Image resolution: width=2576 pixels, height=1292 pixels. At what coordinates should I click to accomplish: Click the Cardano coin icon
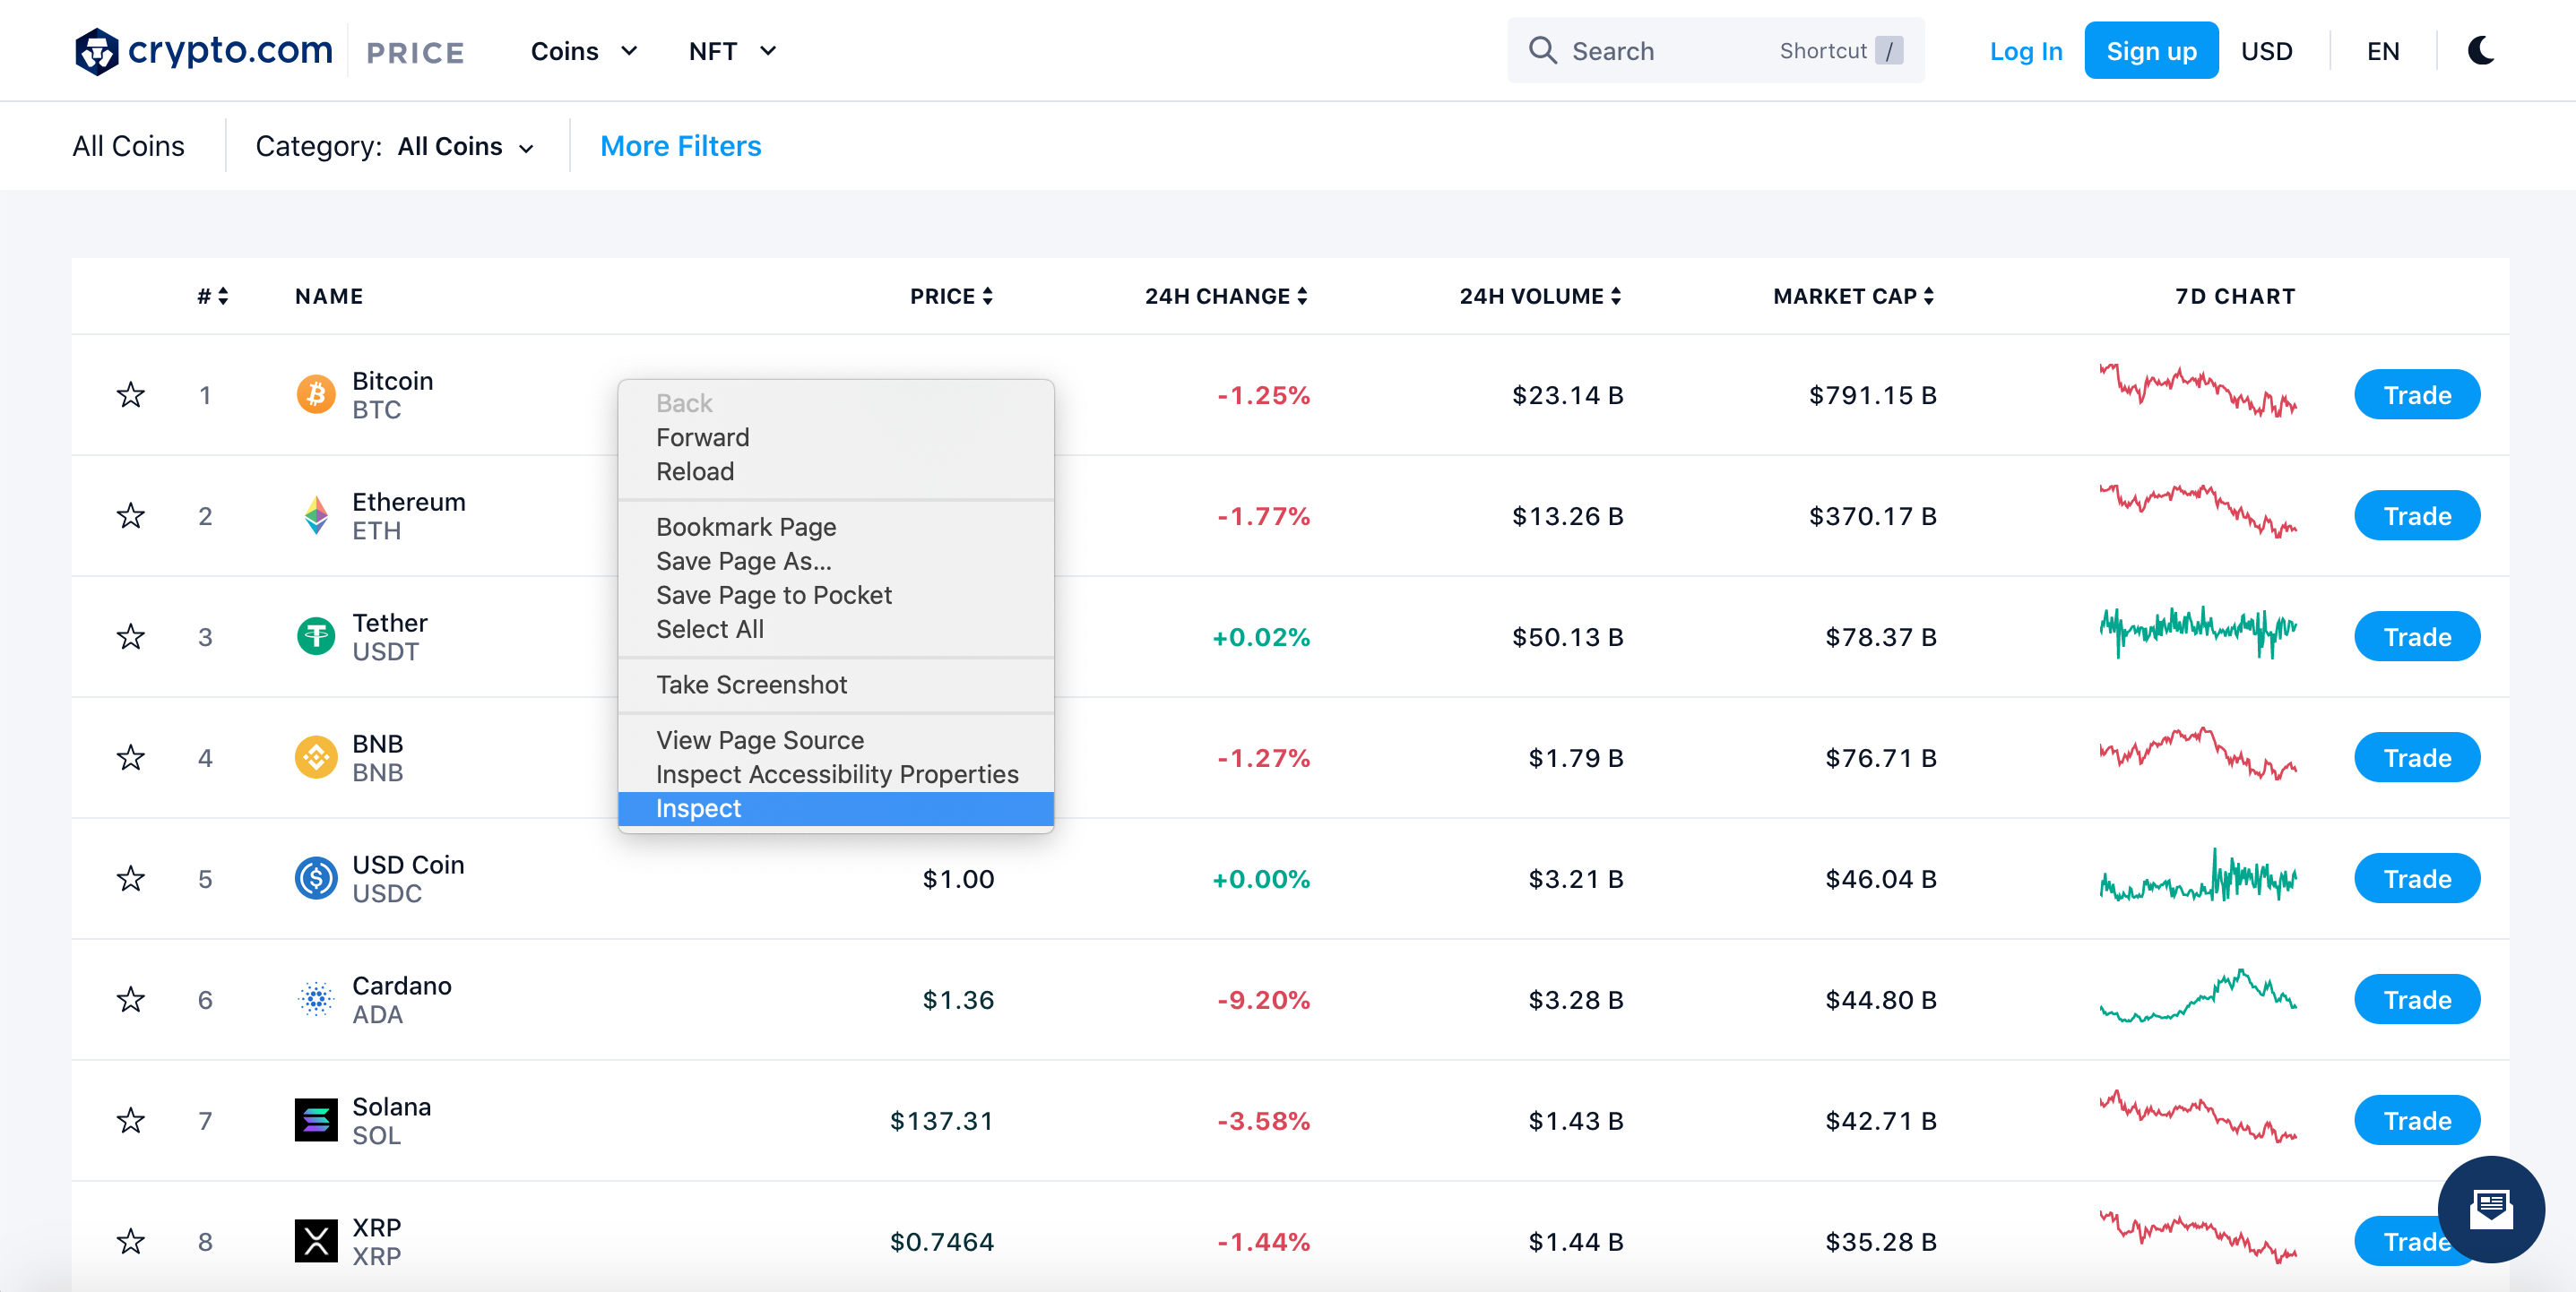[x=316, y=999]
